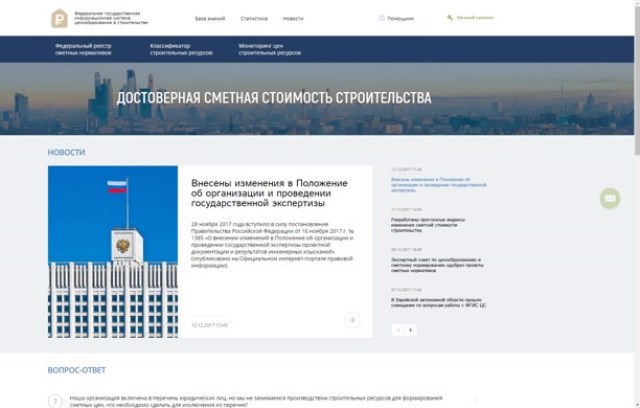Viewport: 640px width, 408px height.
Task: Open the Статистика menu item
Action: tap(254, 18)
